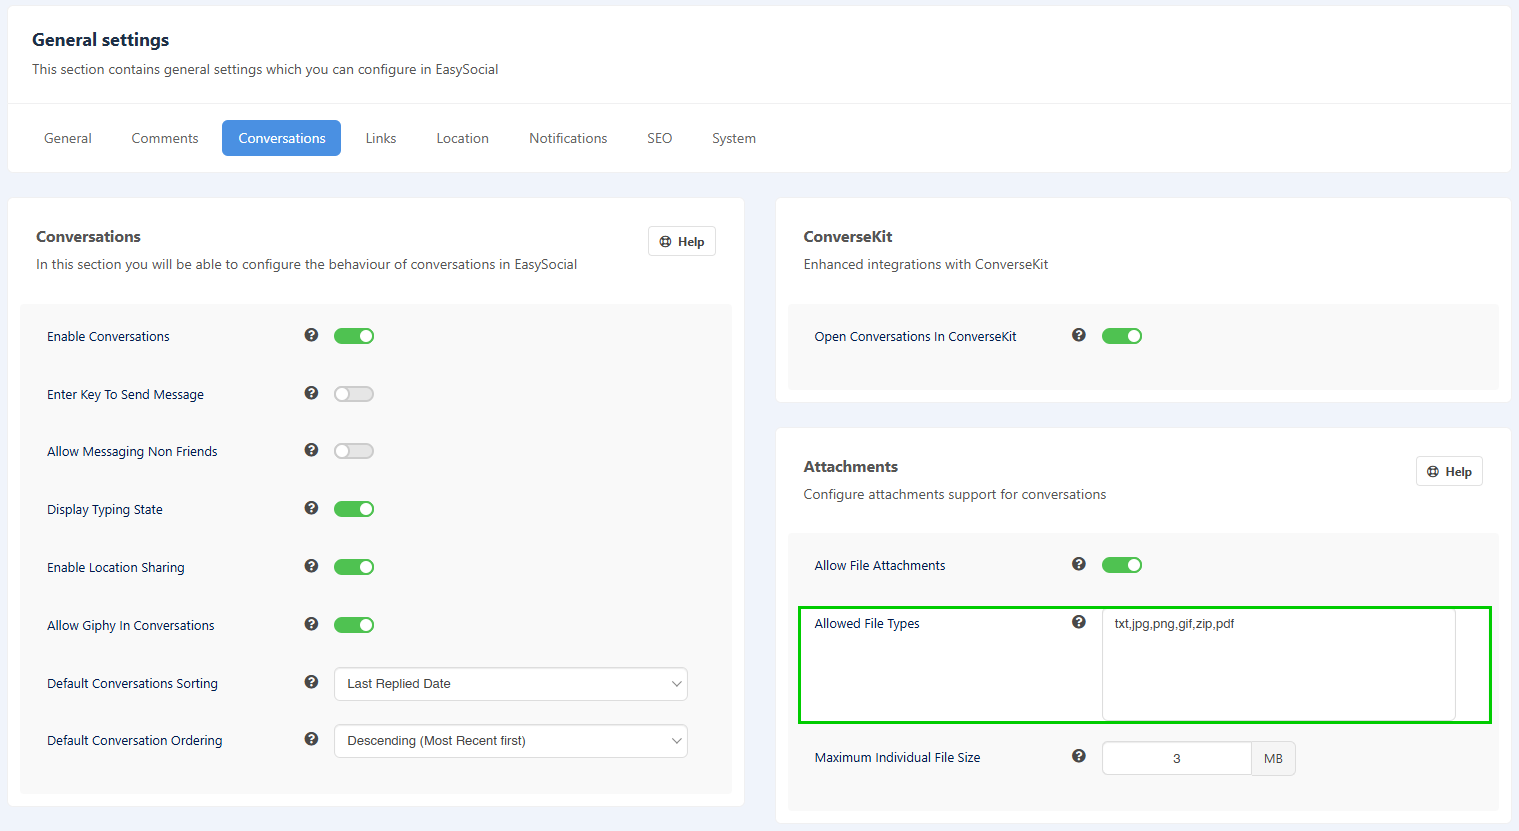Click help icon for Open Conversations In ConverseKit

pyautogui.click(x=1078, y=335)
